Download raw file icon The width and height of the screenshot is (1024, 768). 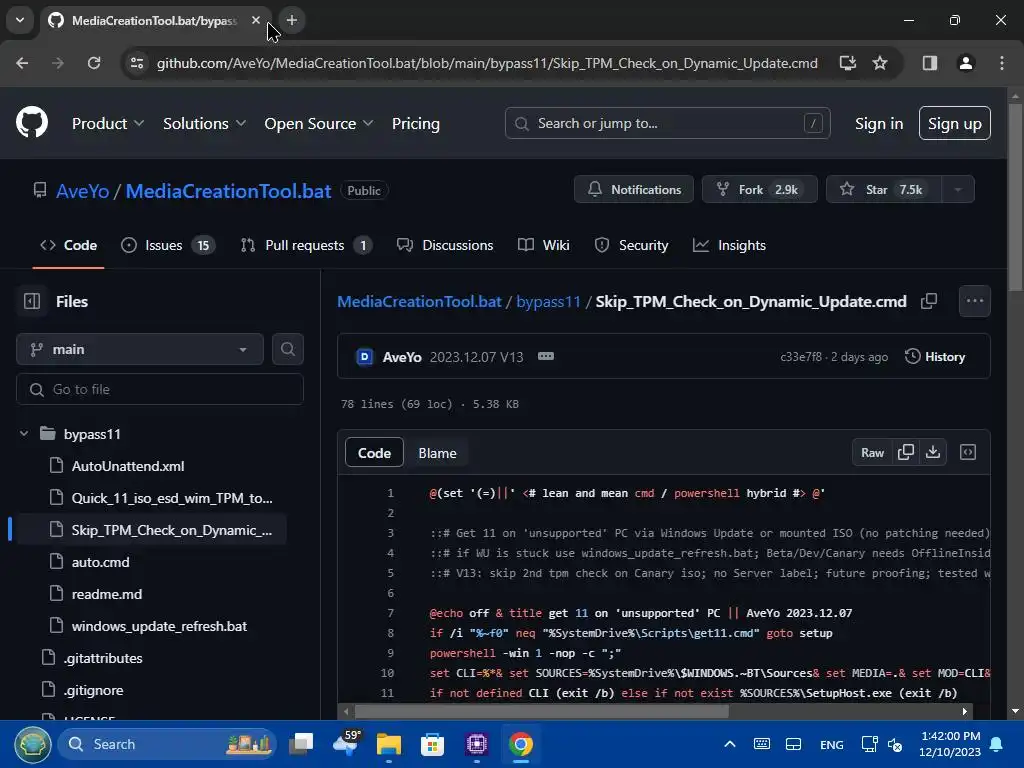coord(933,452)
